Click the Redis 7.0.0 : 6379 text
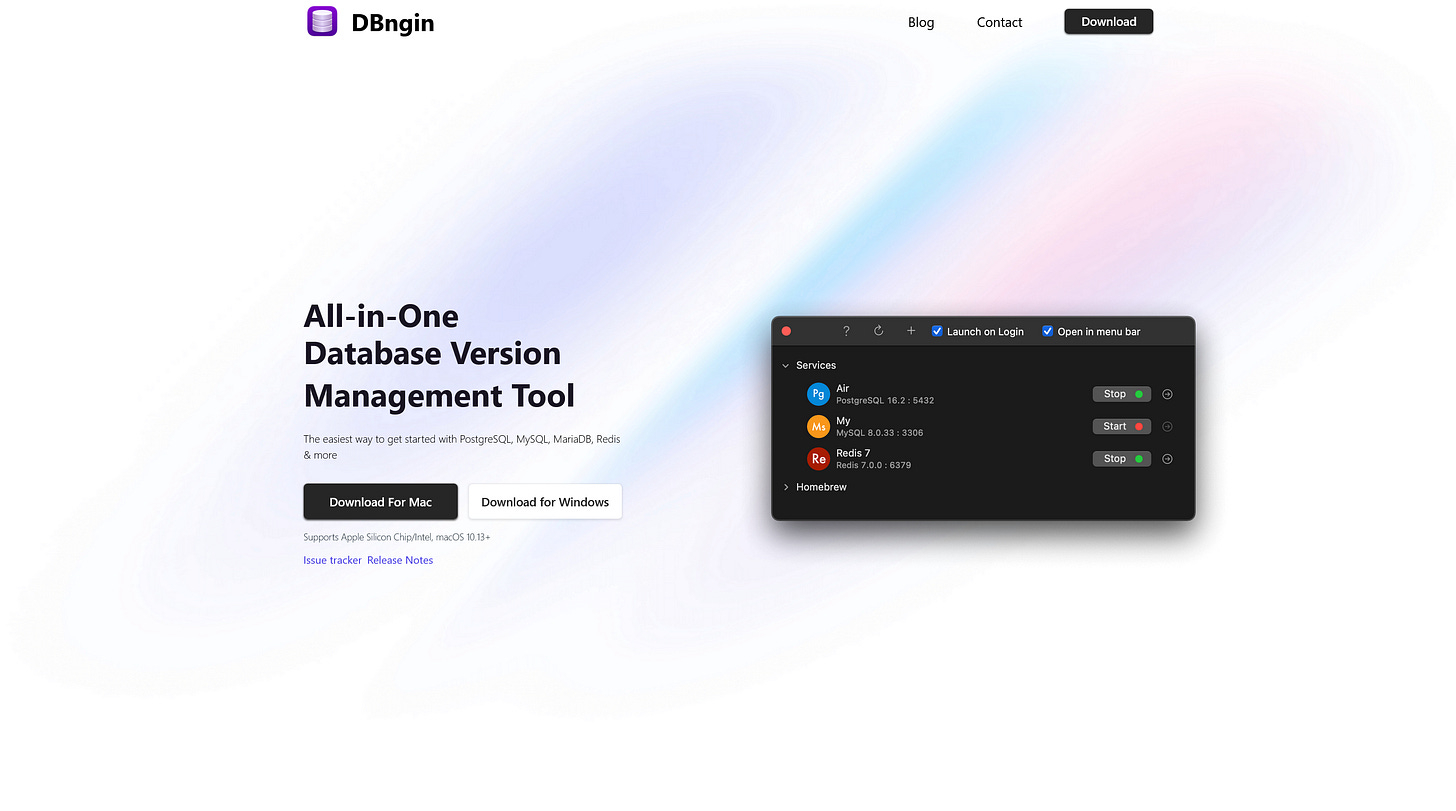1456x811 pixels. [874, 465]
